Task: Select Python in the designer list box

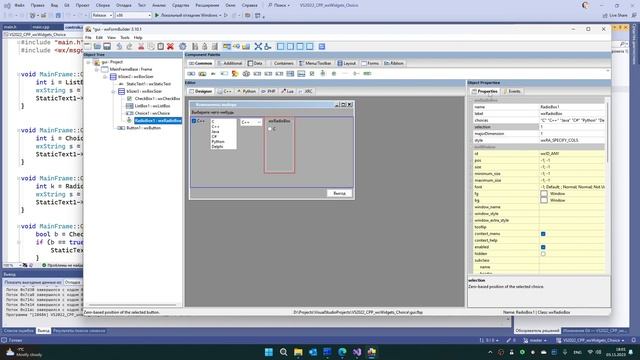Action: tap(218, 142)
